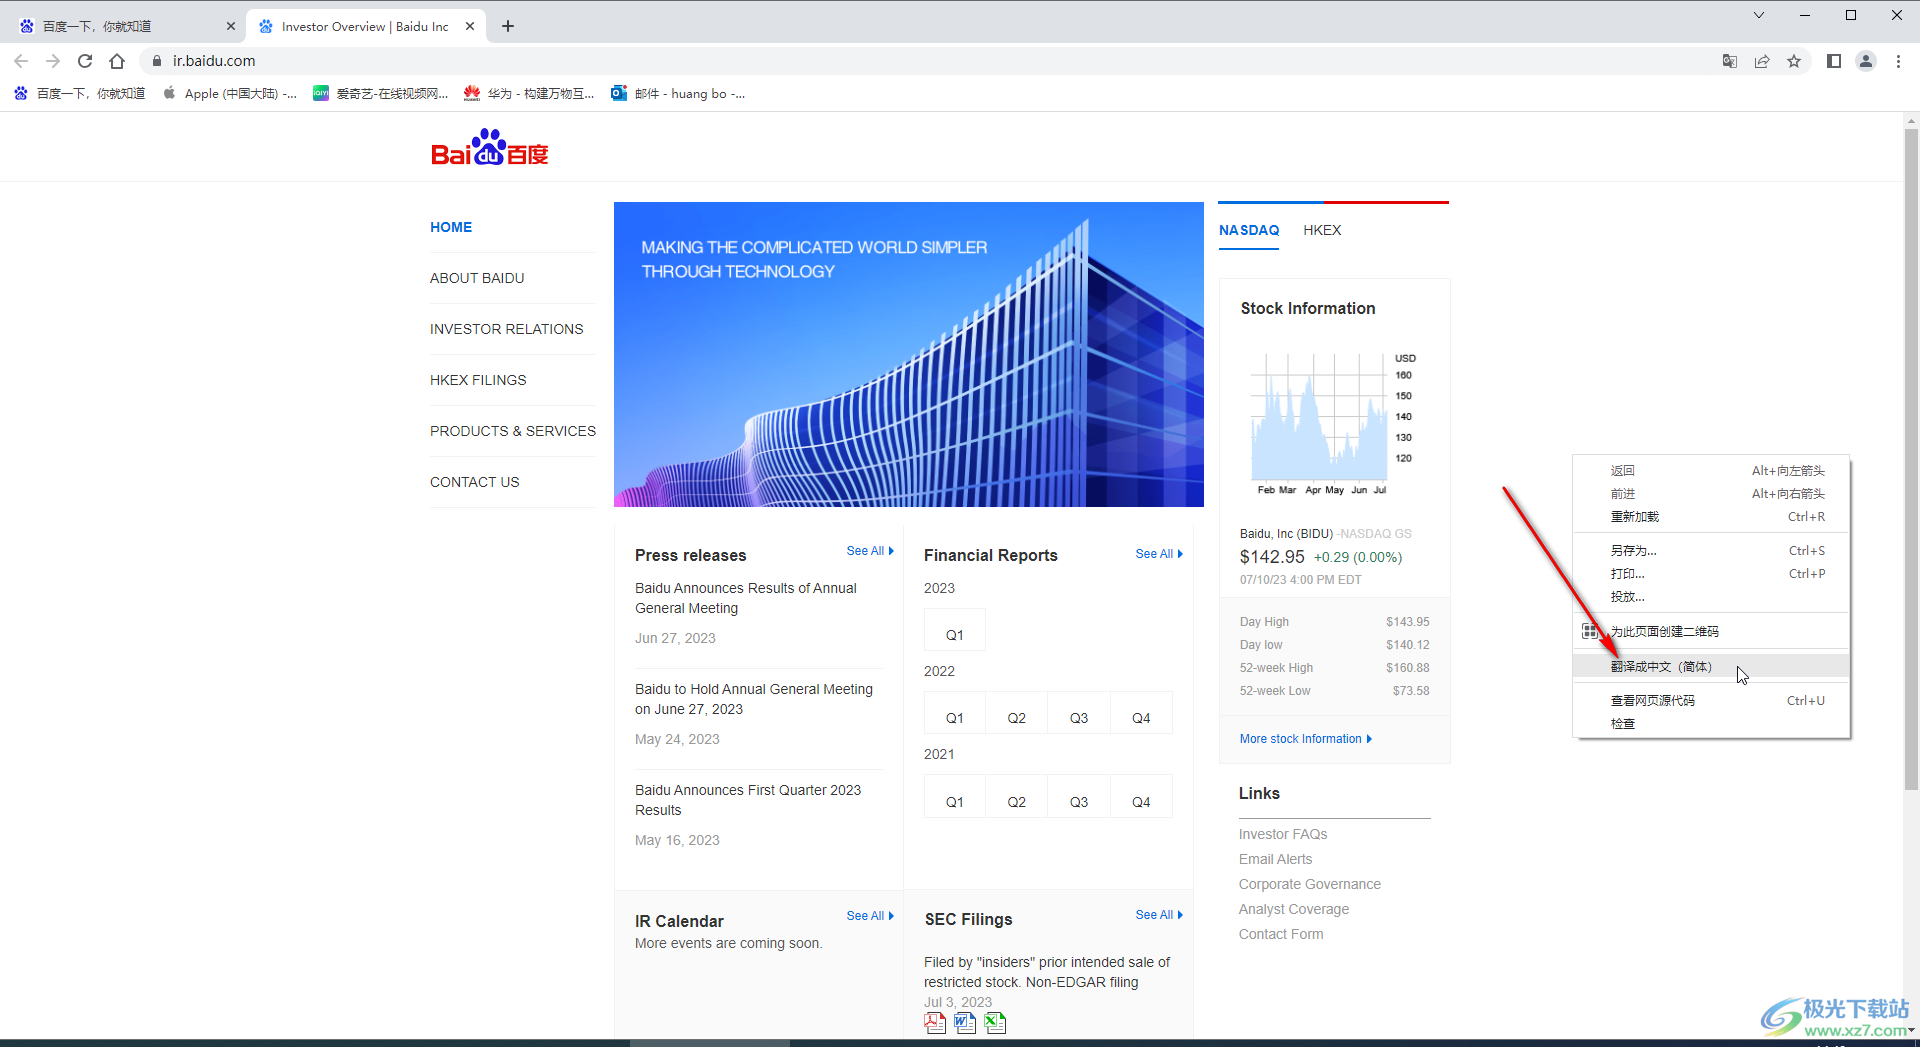Open the translate icon in the address bar
1920x1047 pixels.
click(1730, 61)
